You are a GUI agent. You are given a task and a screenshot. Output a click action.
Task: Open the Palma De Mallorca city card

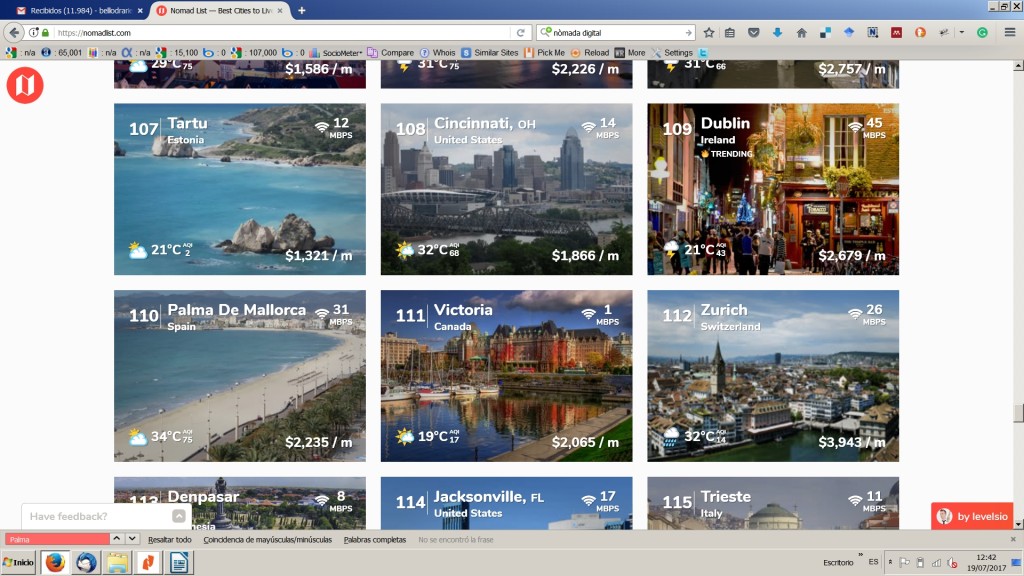(x=240, y=376)
